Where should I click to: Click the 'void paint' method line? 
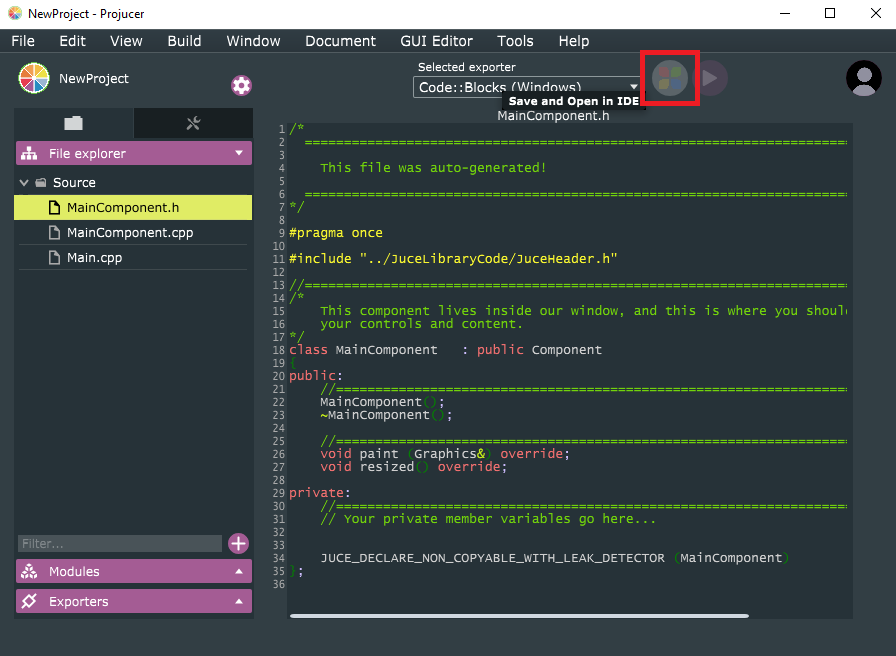(445, 454)
